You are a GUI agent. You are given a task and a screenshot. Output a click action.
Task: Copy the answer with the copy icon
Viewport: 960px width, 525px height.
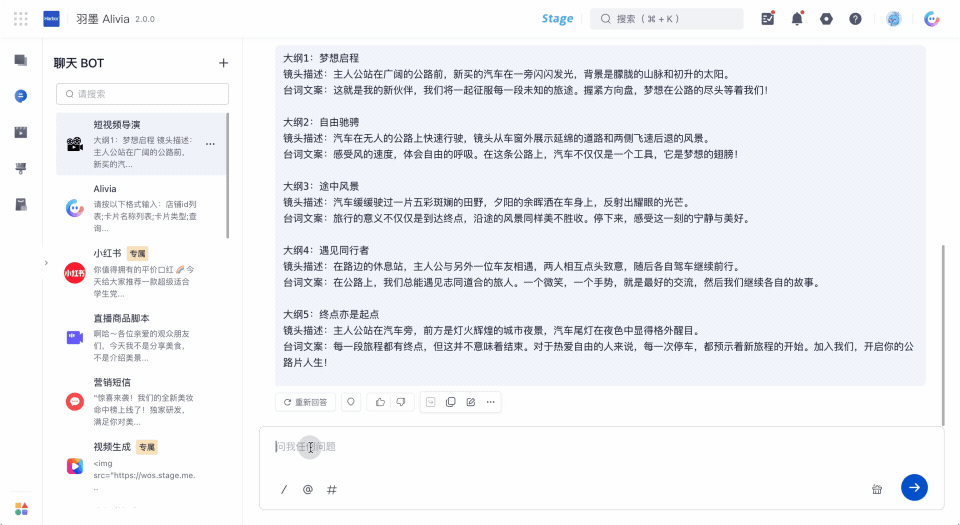451,402
